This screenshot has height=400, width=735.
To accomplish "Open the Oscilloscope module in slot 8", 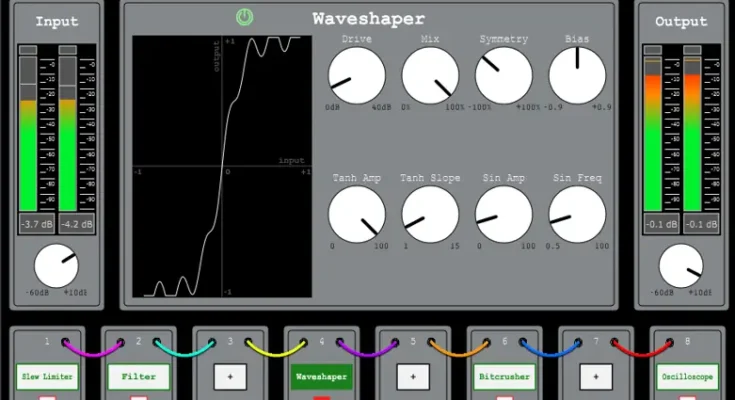I will pyautogui.click(x=687, y=377).
